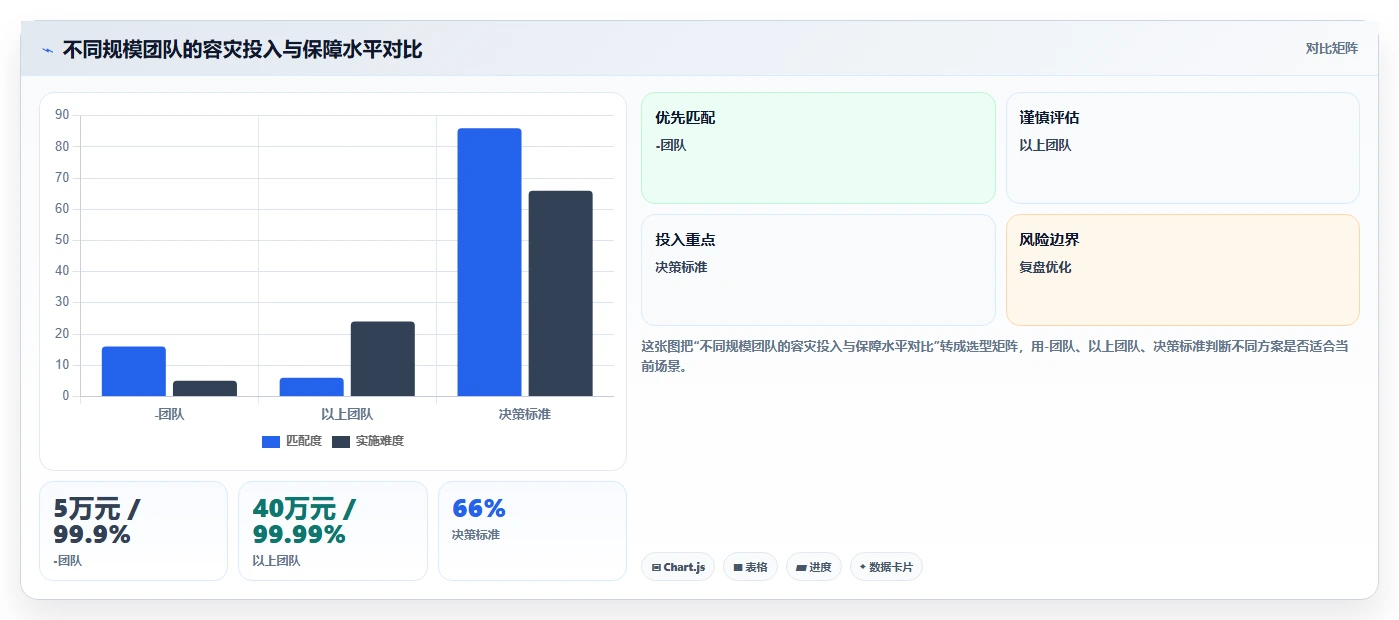Click the icon inside the 进度 chip
Viewport: 1399px width, 620px height.
click(801, 567)
